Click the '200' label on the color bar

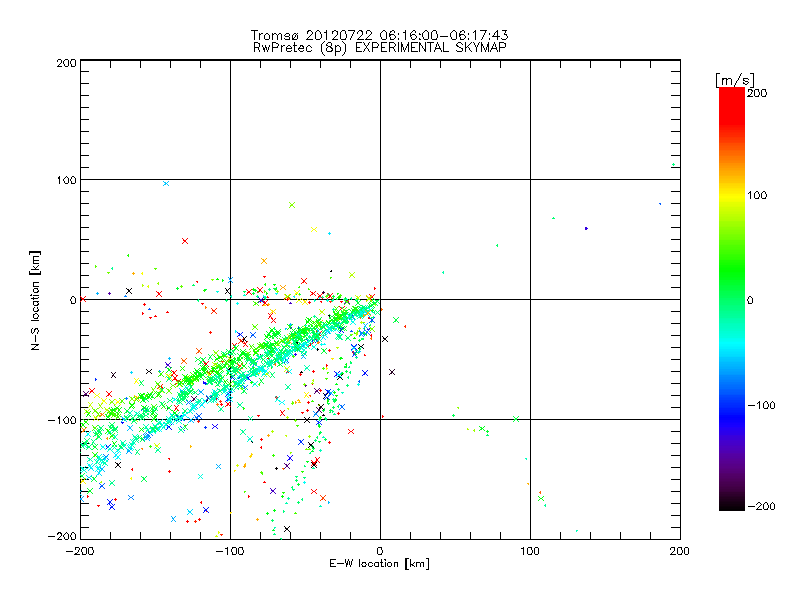[757, 93]
